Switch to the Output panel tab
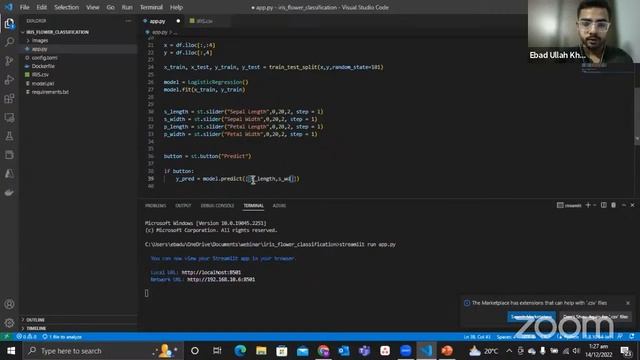Screen dimensions: 640x360 point(183,205)
